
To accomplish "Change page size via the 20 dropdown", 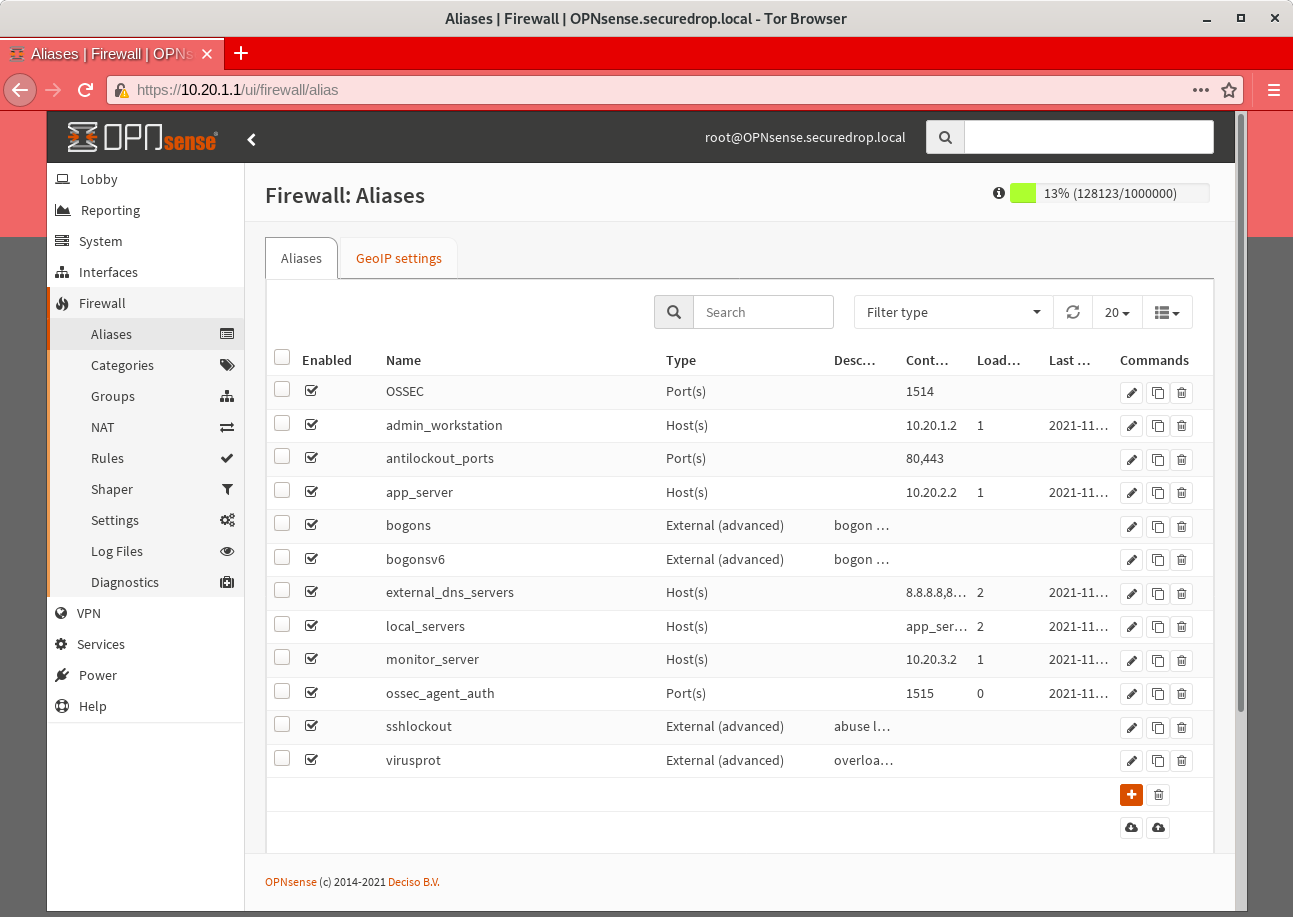I will coord(1117,312).
